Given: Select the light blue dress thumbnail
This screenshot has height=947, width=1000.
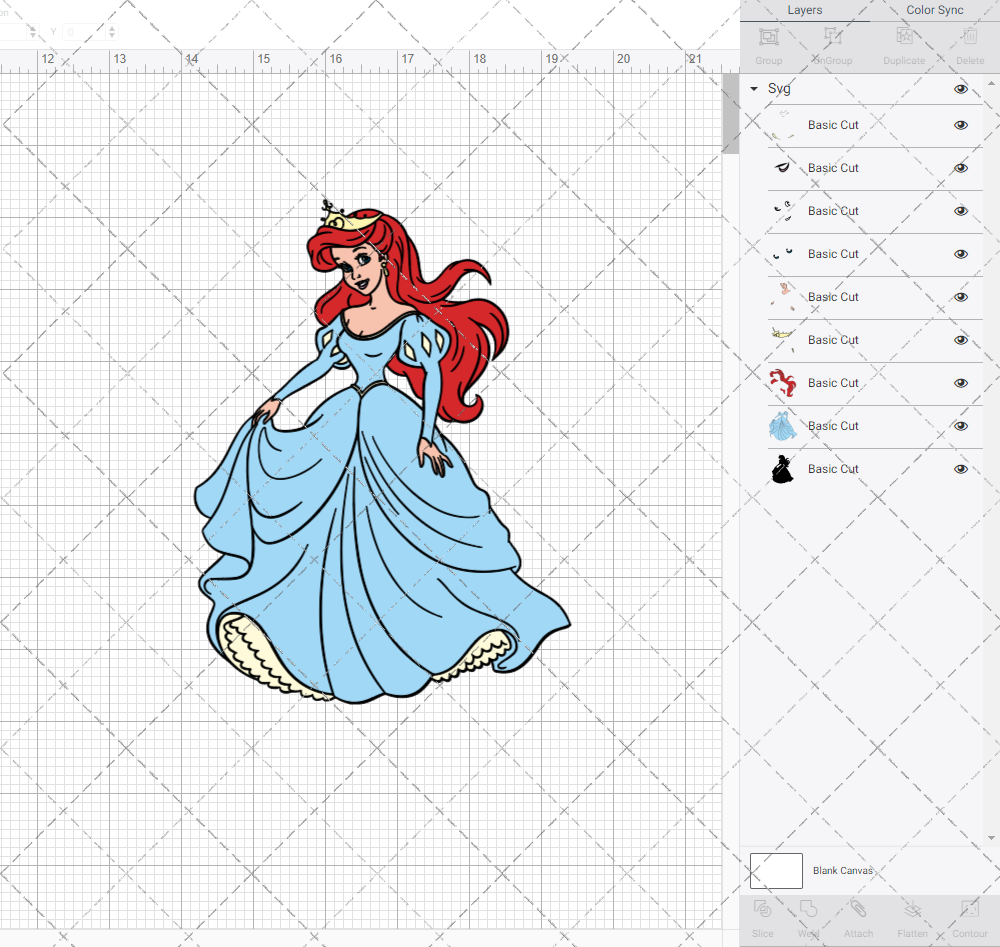Looking at the screenshot, I should (x=783, y=426).
